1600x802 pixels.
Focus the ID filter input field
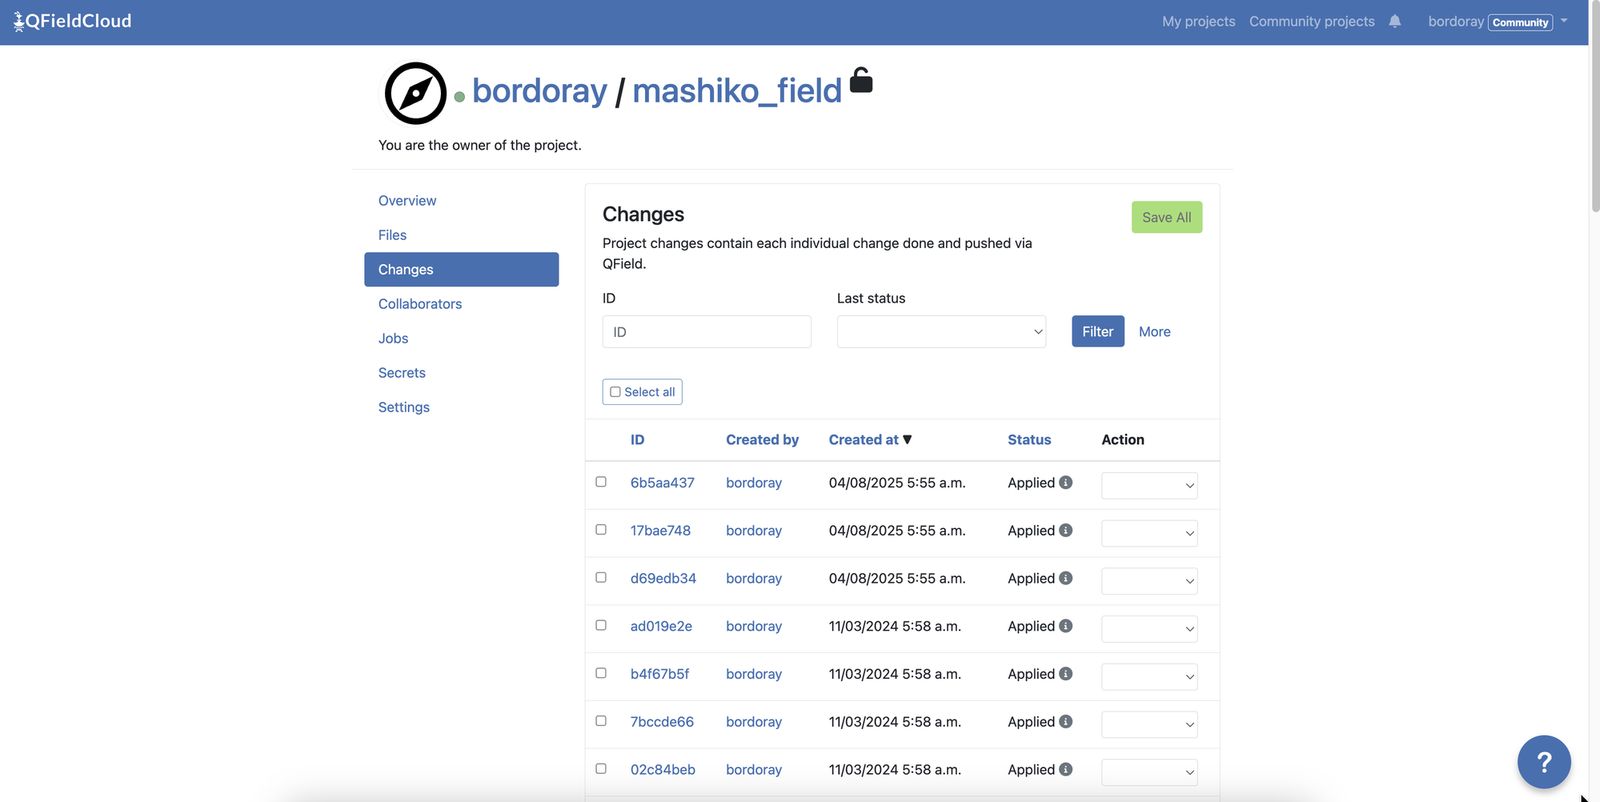pyautogui.click(x=707, y=332)
